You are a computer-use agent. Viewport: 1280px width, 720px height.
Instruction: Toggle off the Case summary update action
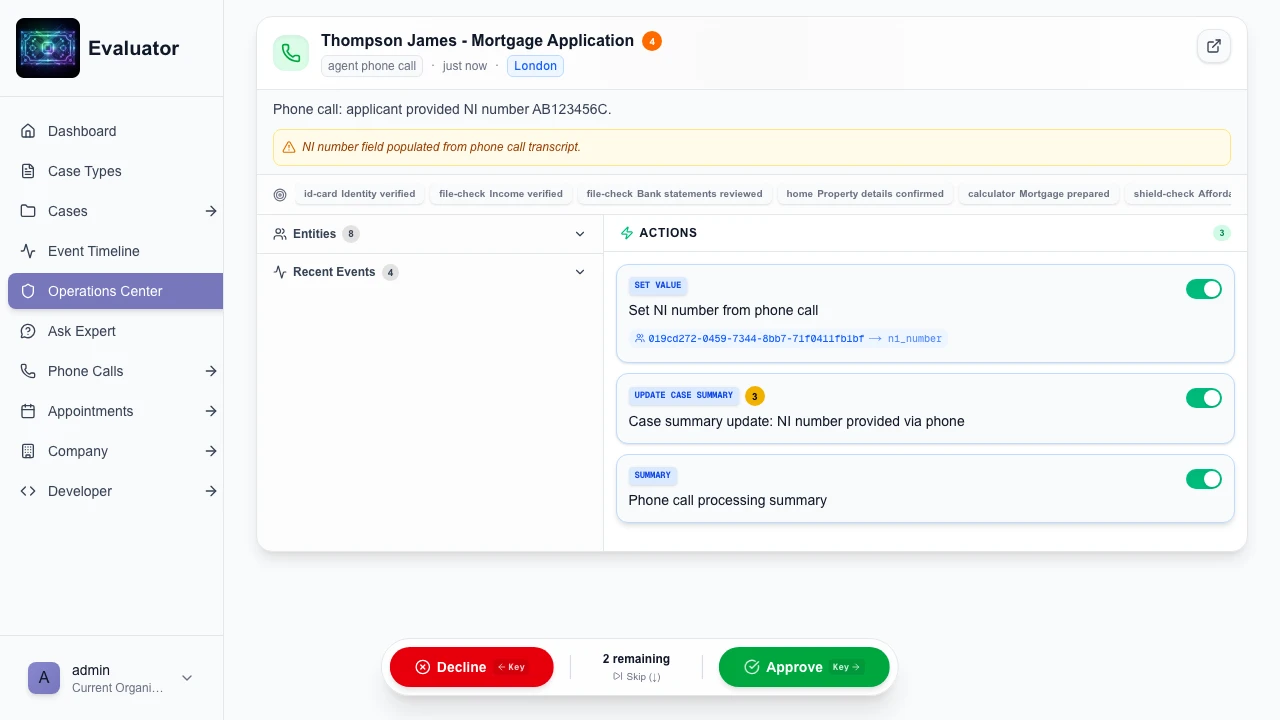1203,398
